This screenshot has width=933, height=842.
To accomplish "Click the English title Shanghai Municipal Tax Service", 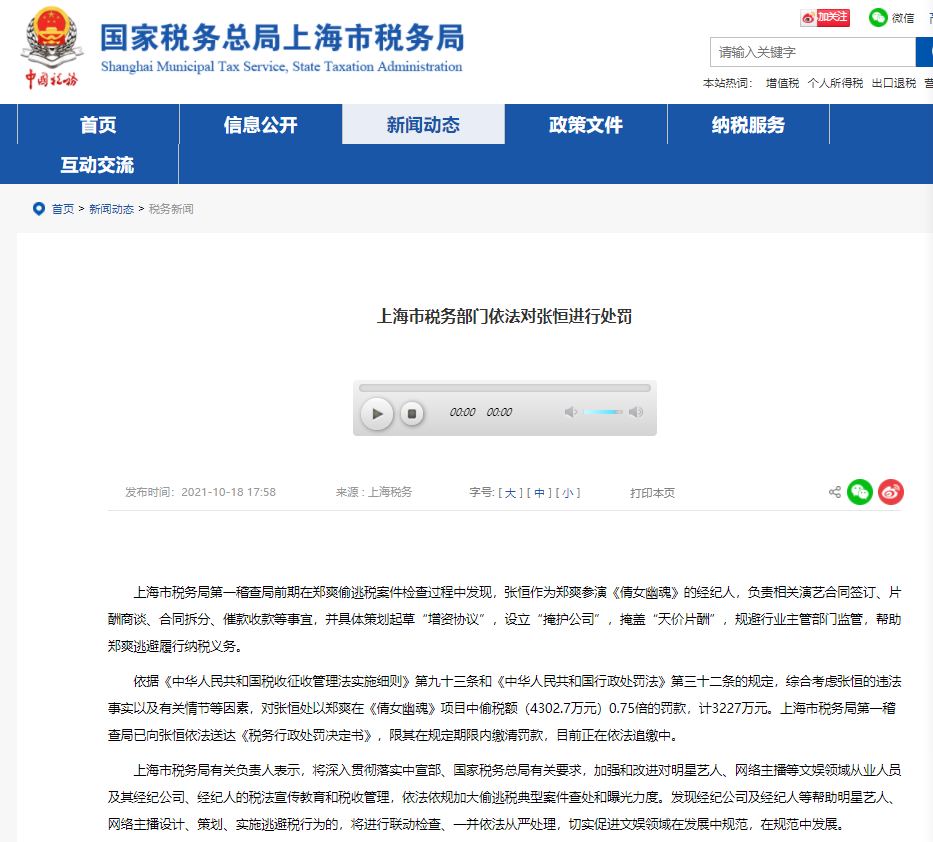I will pyautogui.click(x=193, y=67).
